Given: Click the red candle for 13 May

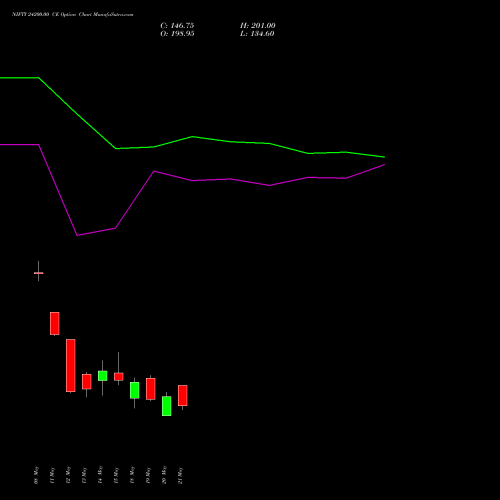Looking at the screenshot, I should 87,382.
